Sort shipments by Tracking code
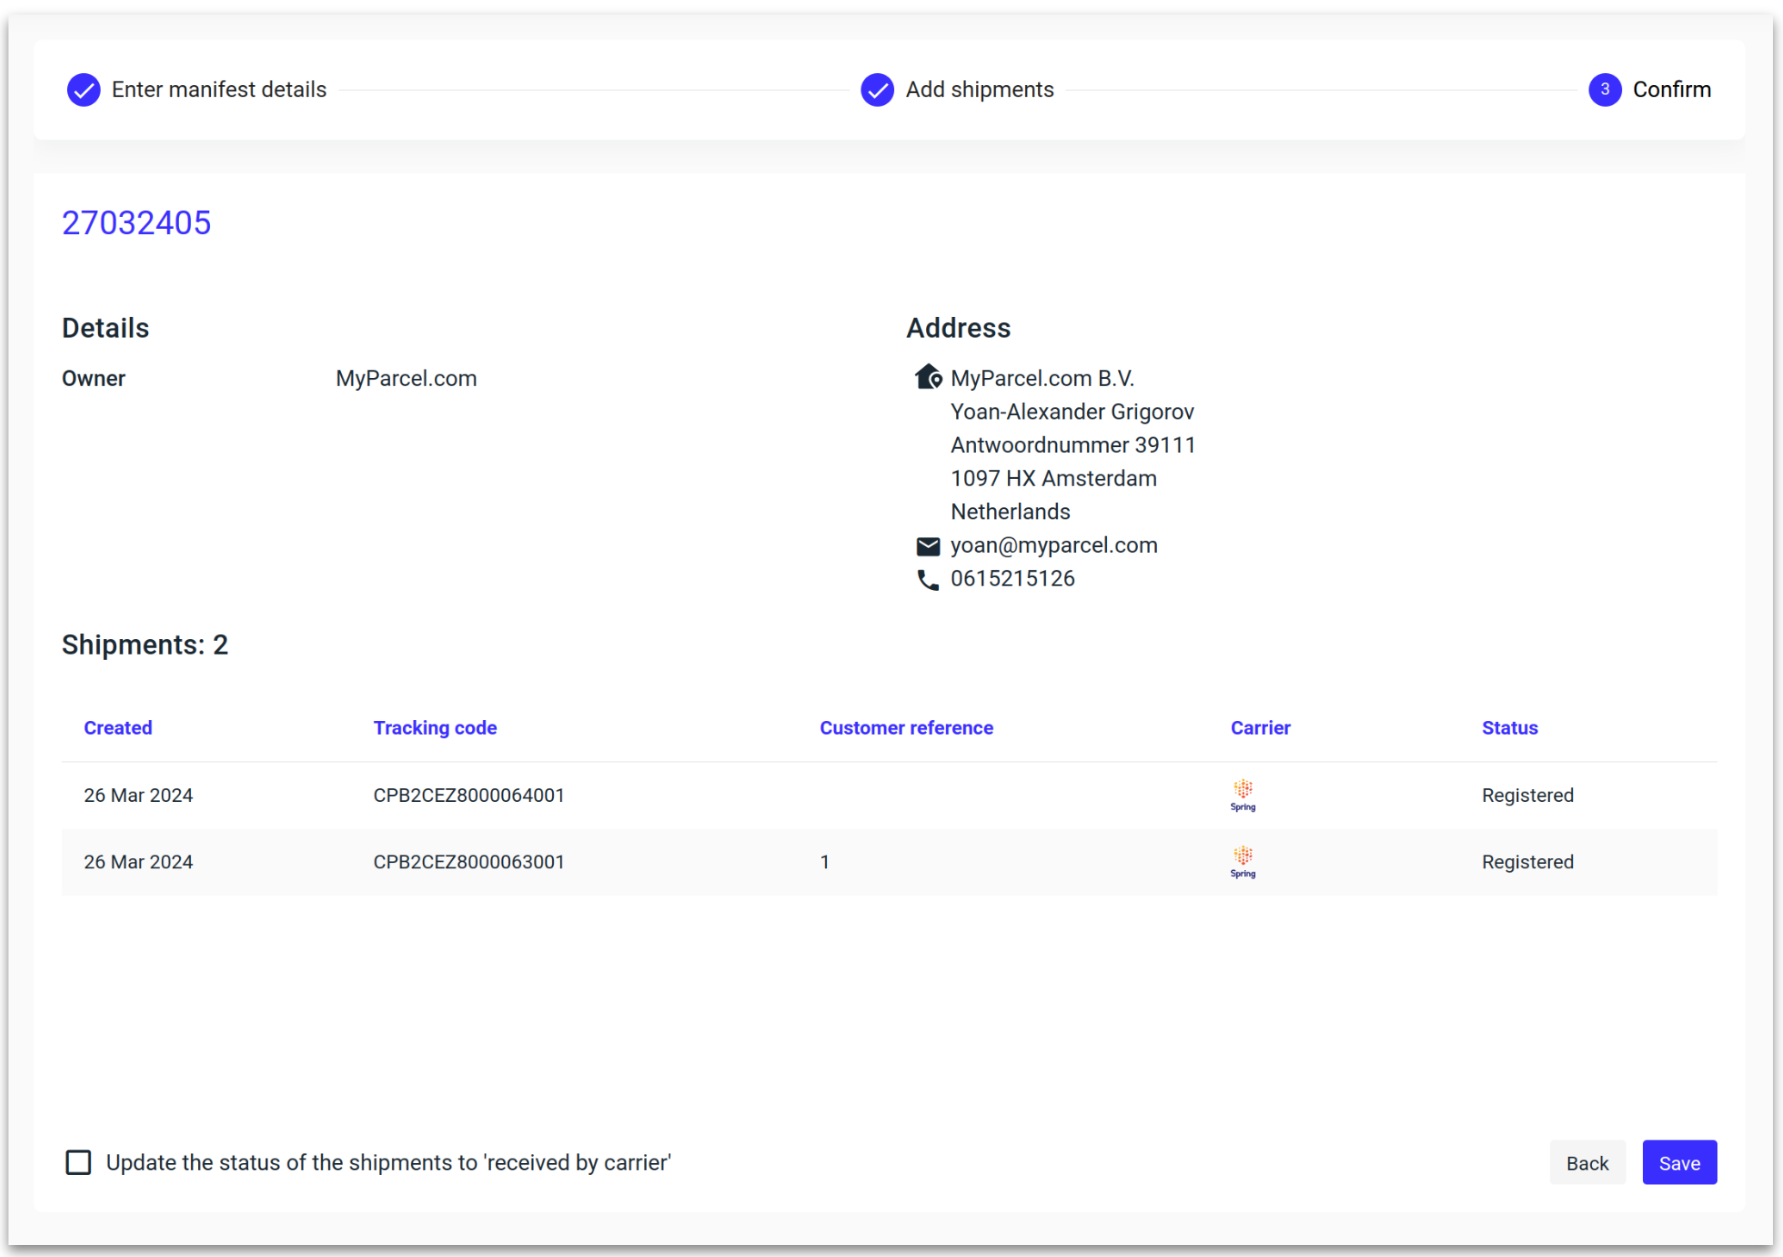Image resolution: width=1783 pixels, height=1257 pixels. pyautogui.click(x=435, y=727)
